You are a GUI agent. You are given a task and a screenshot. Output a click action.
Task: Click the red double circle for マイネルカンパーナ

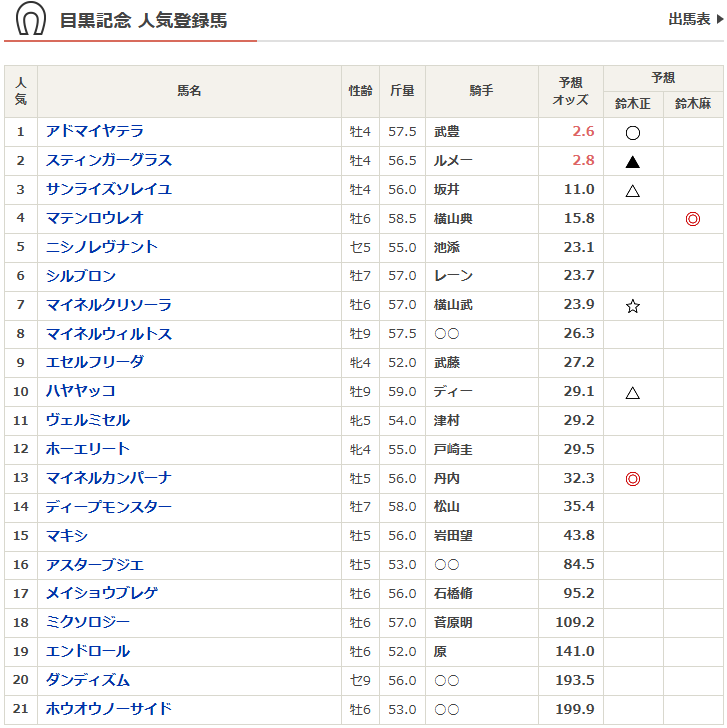click(x=632, y=479)
